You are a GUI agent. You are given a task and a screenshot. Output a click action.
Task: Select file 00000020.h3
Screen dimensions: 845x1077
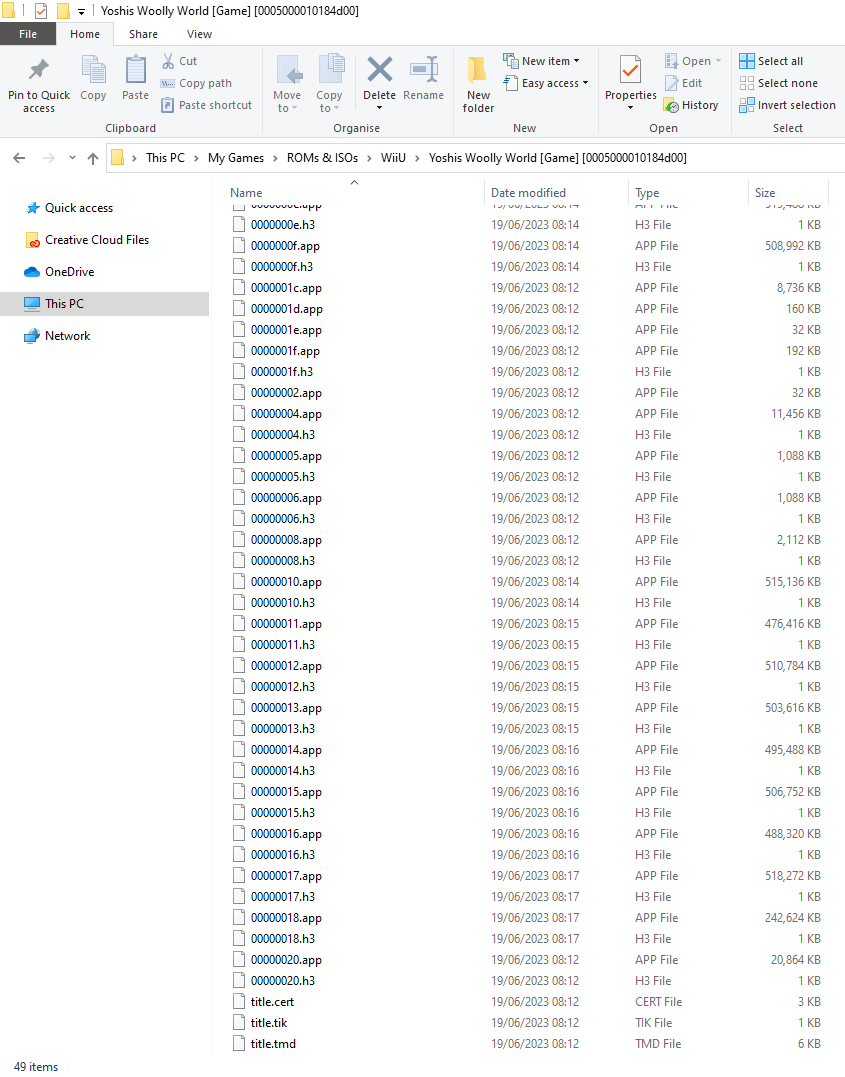282,981
